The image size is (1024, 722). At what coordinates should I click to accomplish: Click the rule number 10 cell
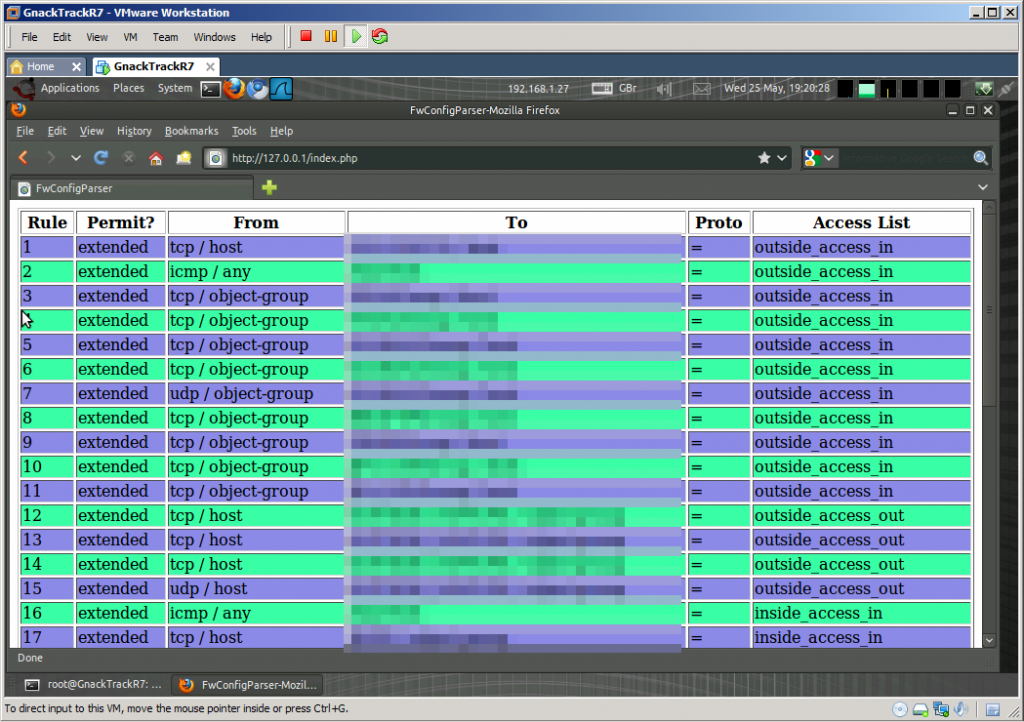(46, 467)
